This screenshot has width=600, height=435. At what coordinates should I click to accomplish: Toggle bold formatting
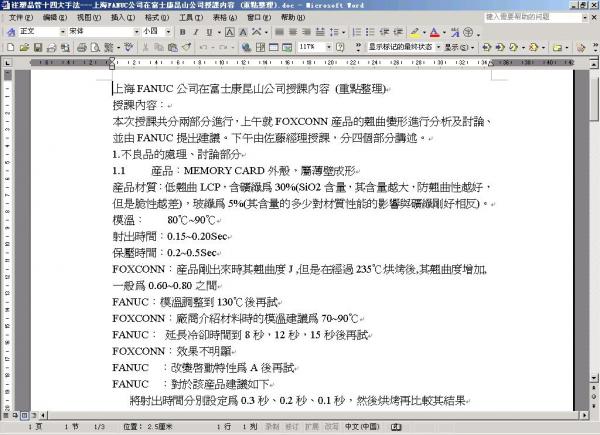183,32
